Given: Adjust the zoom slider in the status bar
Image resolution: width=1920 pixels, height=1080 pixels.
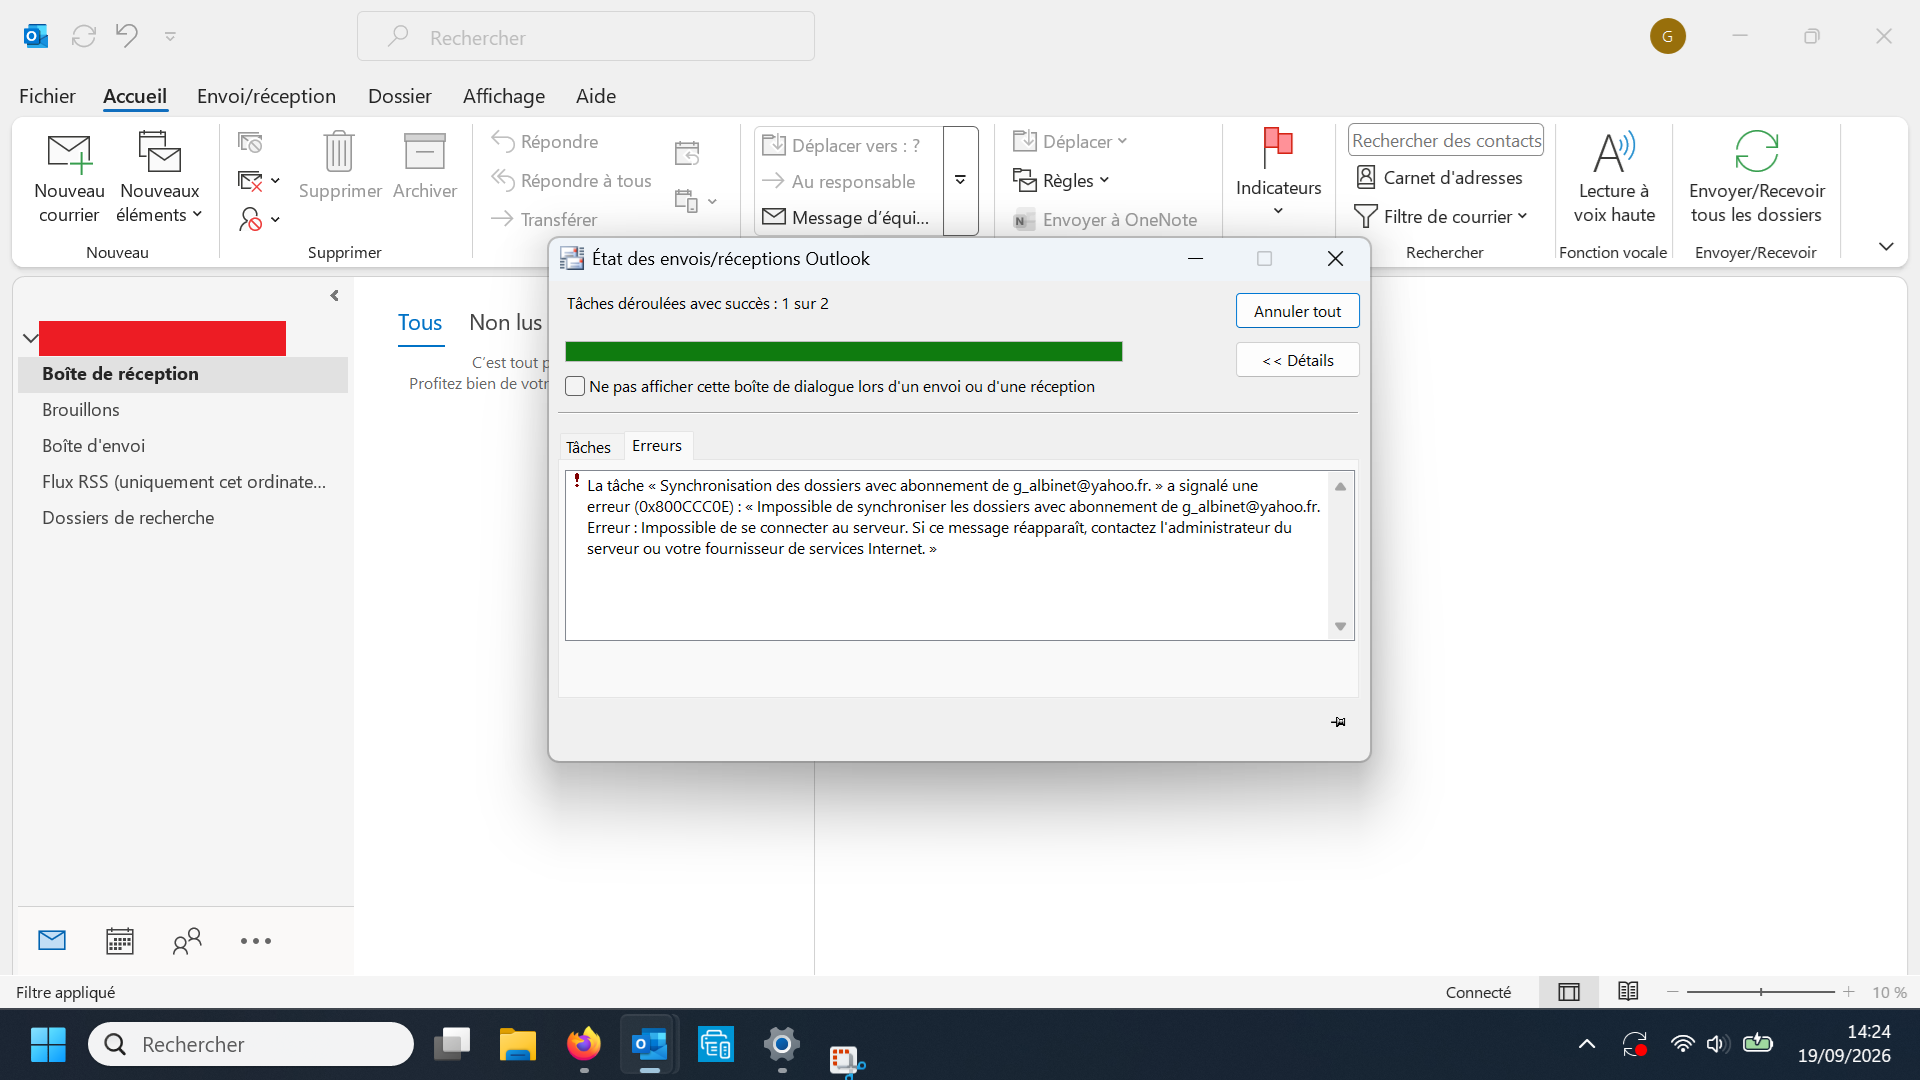Looking at the screenshot, I should 1760,992.
